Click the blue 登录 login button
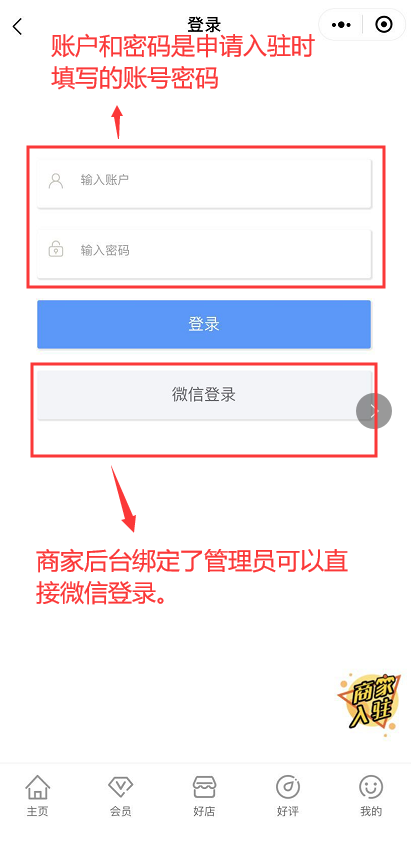This screenshot has height=841, width=411. tap(204, 324)
